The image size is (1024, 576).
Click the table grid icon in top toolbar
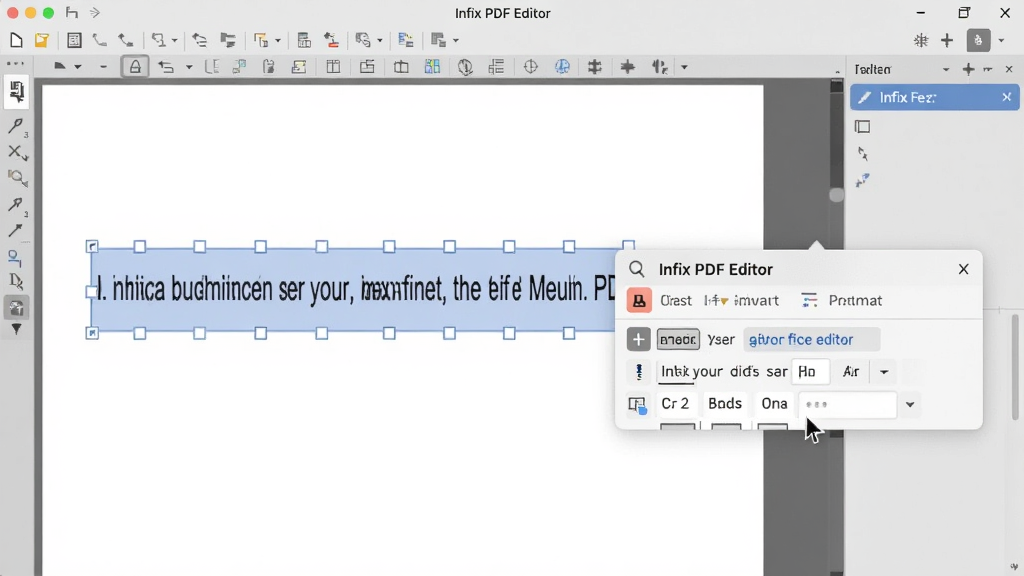(x=304, y=40)
